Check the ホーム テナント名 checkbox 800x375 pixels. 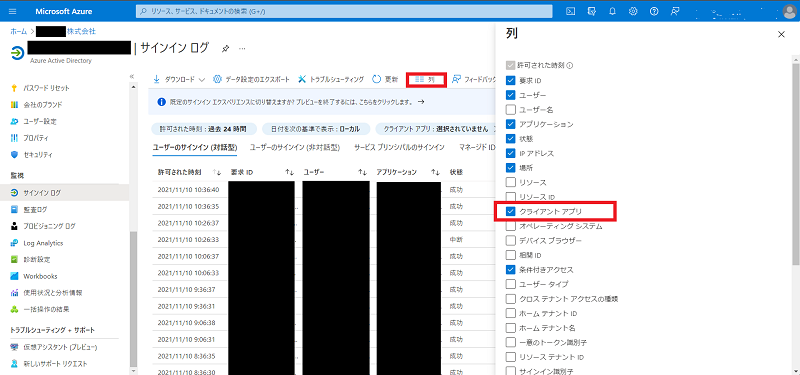coord(511,328)
